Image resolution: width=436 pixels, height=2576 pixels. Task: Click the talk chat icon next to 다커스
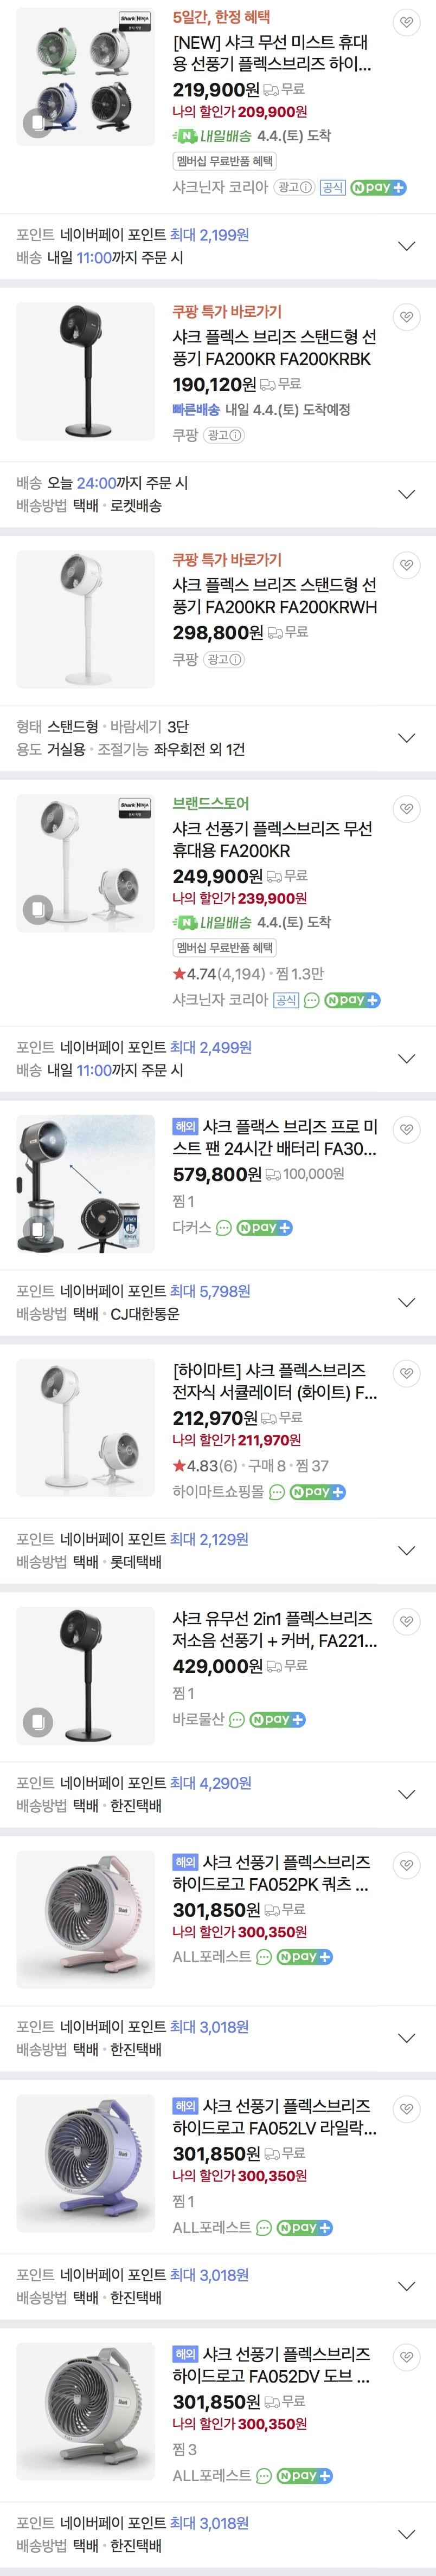pyautogui.click(x=224, y=1227)
